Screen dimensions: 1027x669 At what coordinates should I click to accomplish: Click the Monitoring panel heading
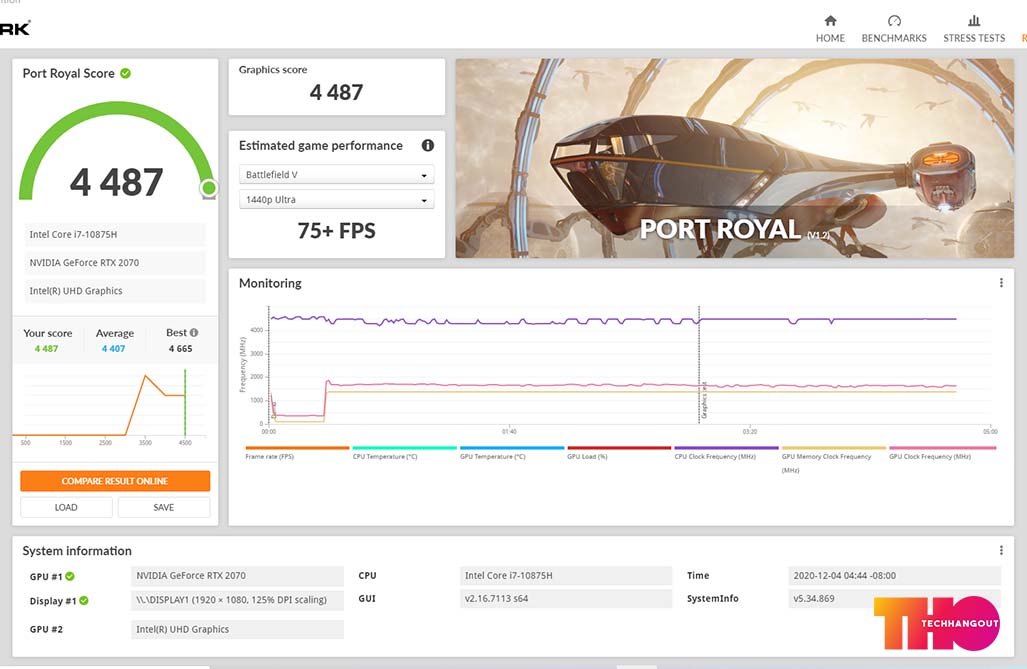tap(270, 283)
